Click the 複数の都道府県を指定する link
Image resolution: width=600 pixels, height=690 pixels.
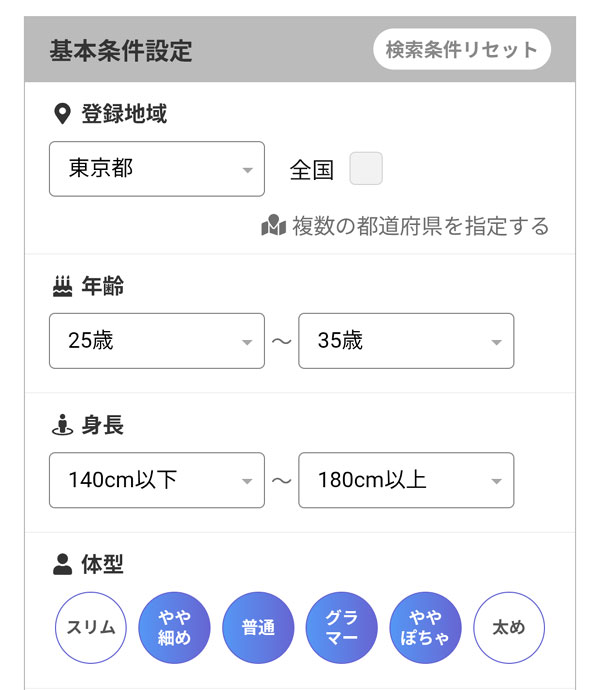420,226
